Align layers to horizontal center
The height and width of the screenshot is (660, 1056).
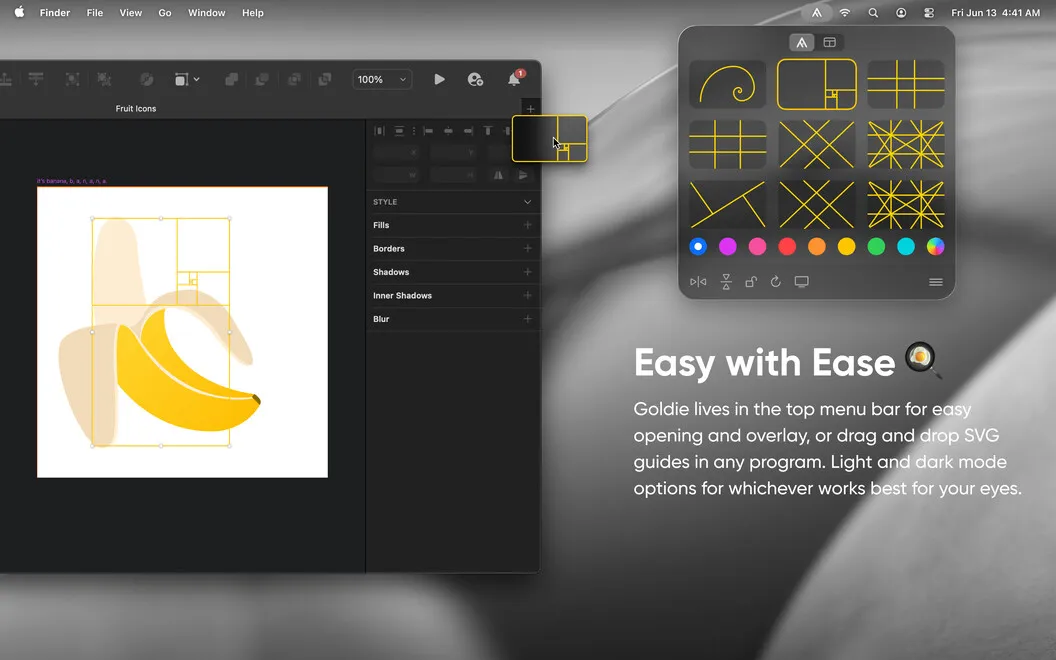click(448, 131)
